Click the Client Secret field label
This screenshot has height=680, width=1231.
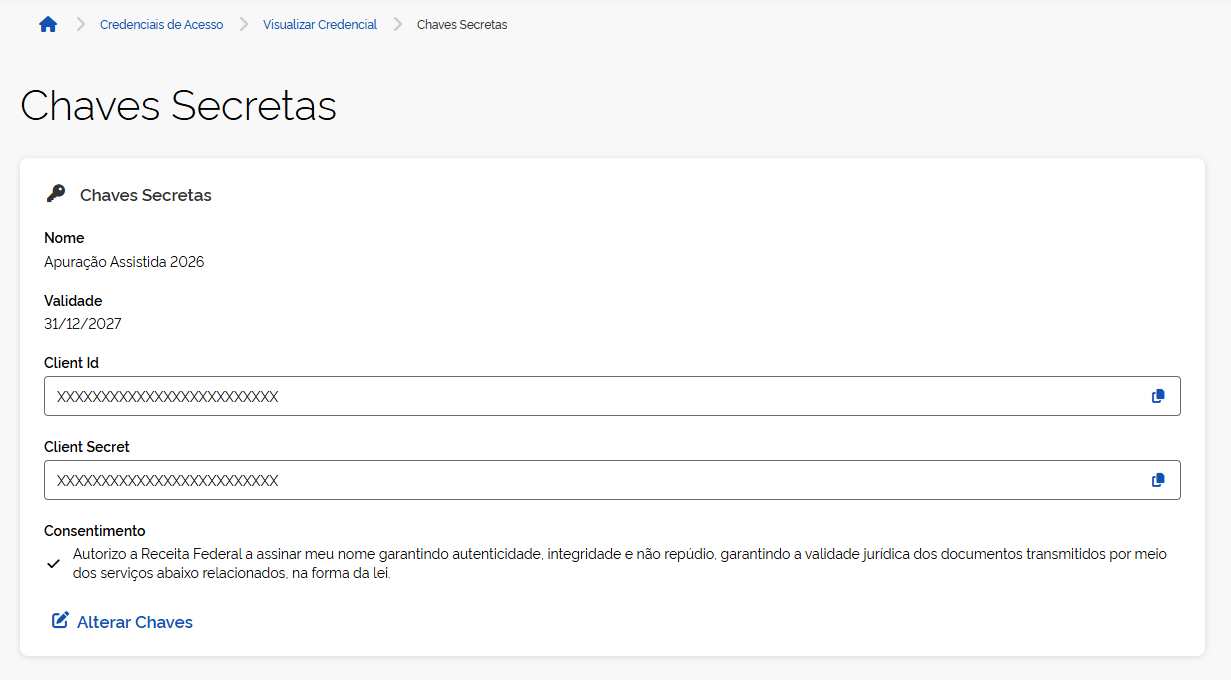[87, 447]
